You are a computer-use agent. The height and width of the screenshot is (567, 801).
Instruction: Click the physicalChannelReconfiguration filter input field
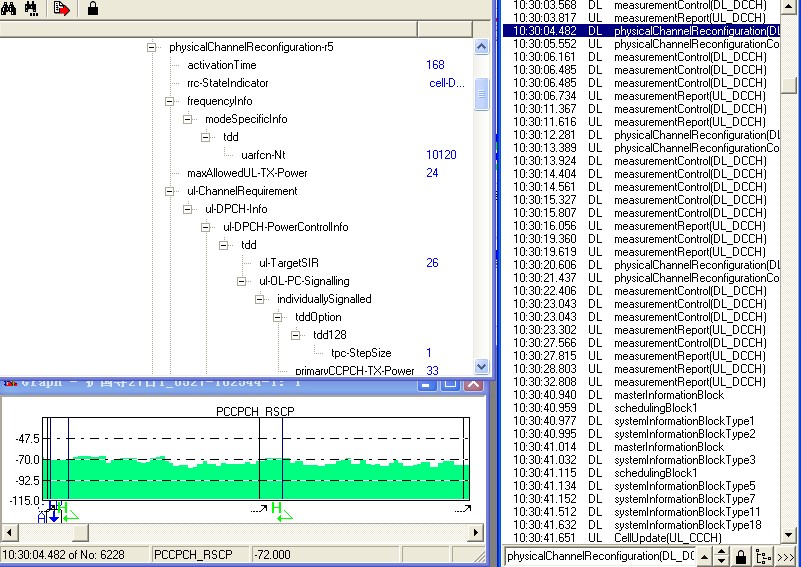coord(600,556)
